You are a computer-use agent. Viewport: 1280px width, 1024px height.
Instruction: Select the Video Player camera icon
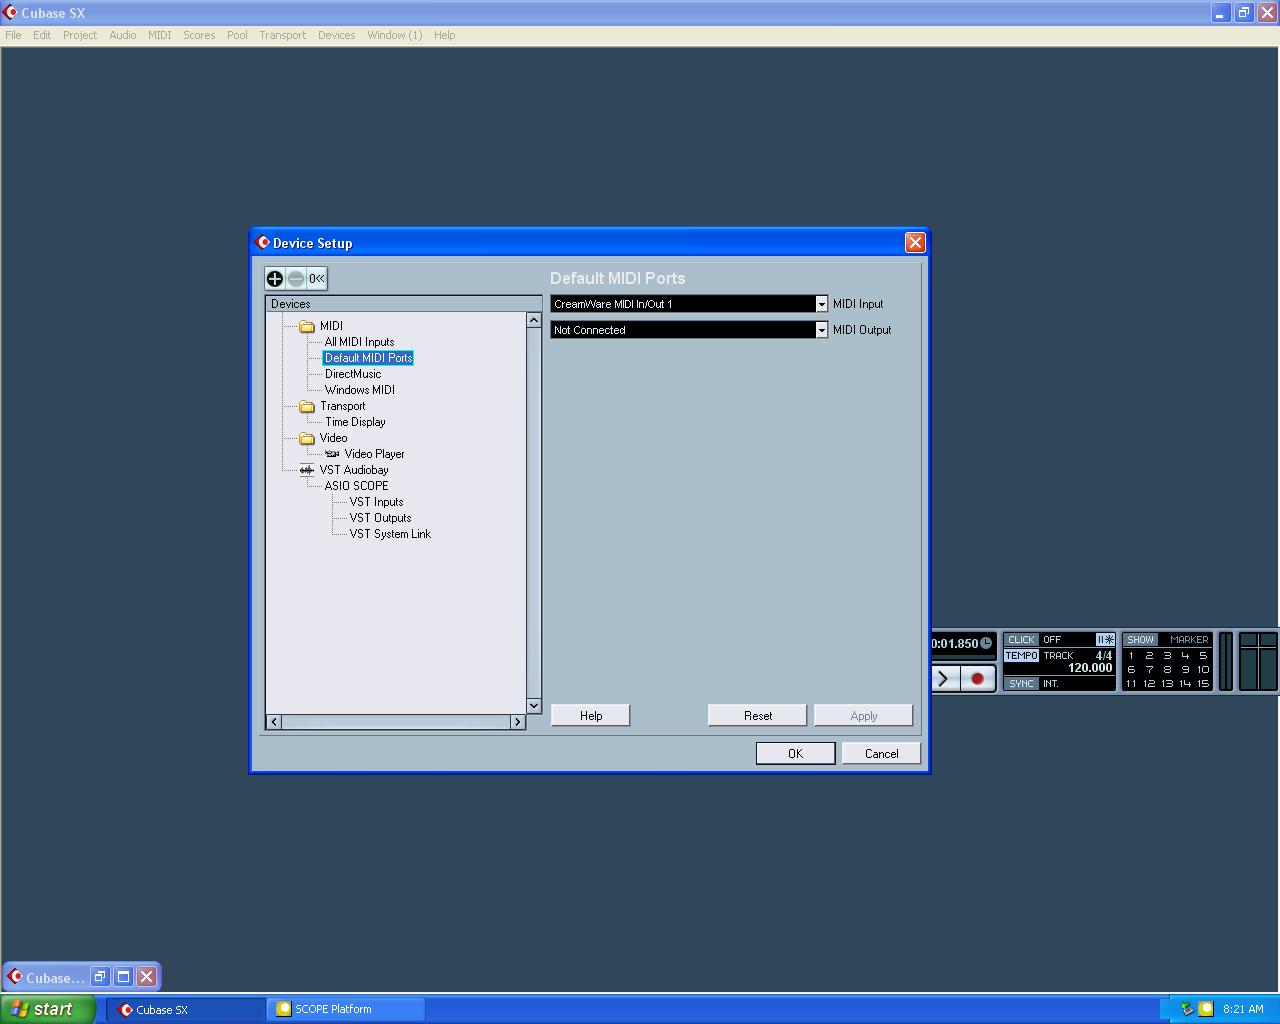tap(332, 454)
